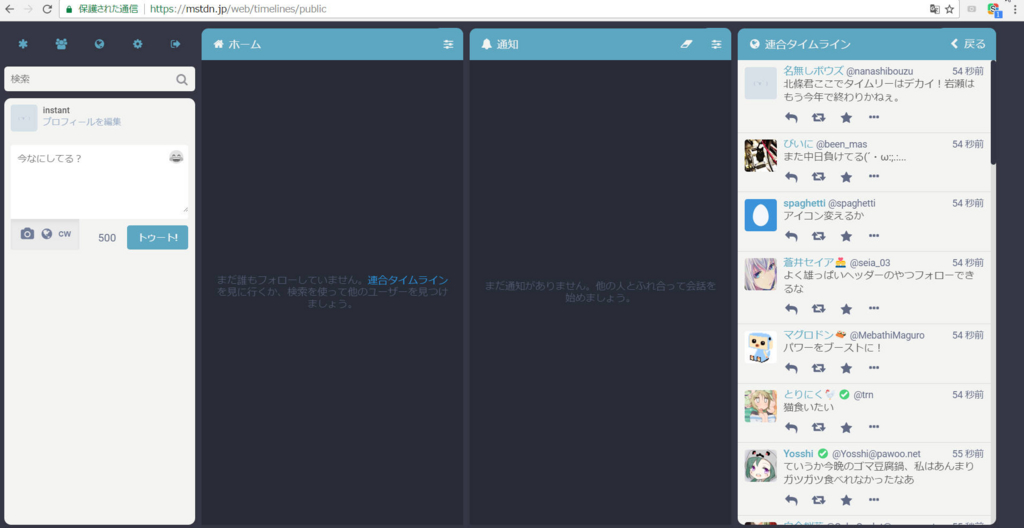Screen dimensions: 1024x528
Task: Reply to @trn's post
Action: coord(791,427)
